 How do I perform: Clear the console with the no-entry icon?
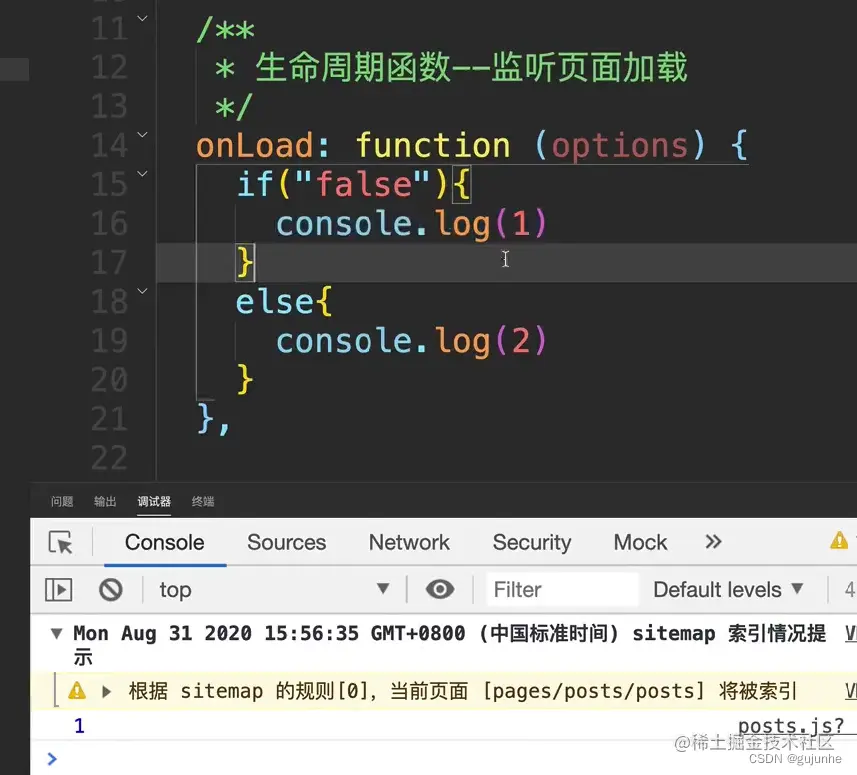click(x=111, y=590)
